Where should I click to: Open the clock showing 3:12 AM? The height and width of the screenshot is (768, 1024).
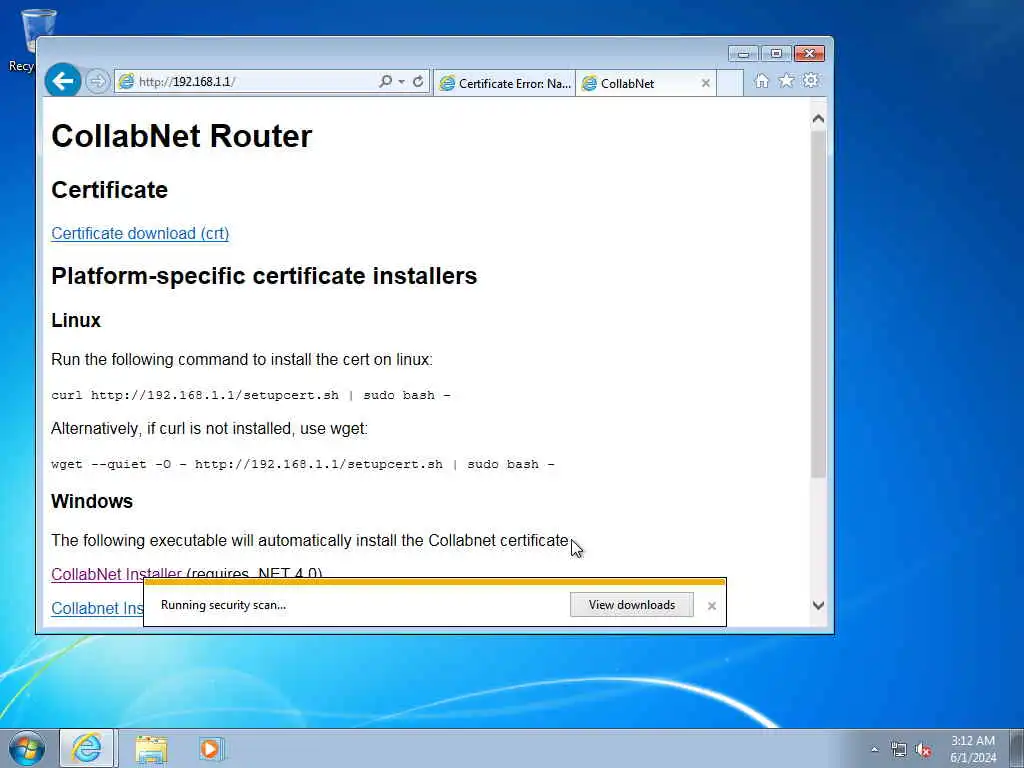pyautogui.click(x=973, y=749)
